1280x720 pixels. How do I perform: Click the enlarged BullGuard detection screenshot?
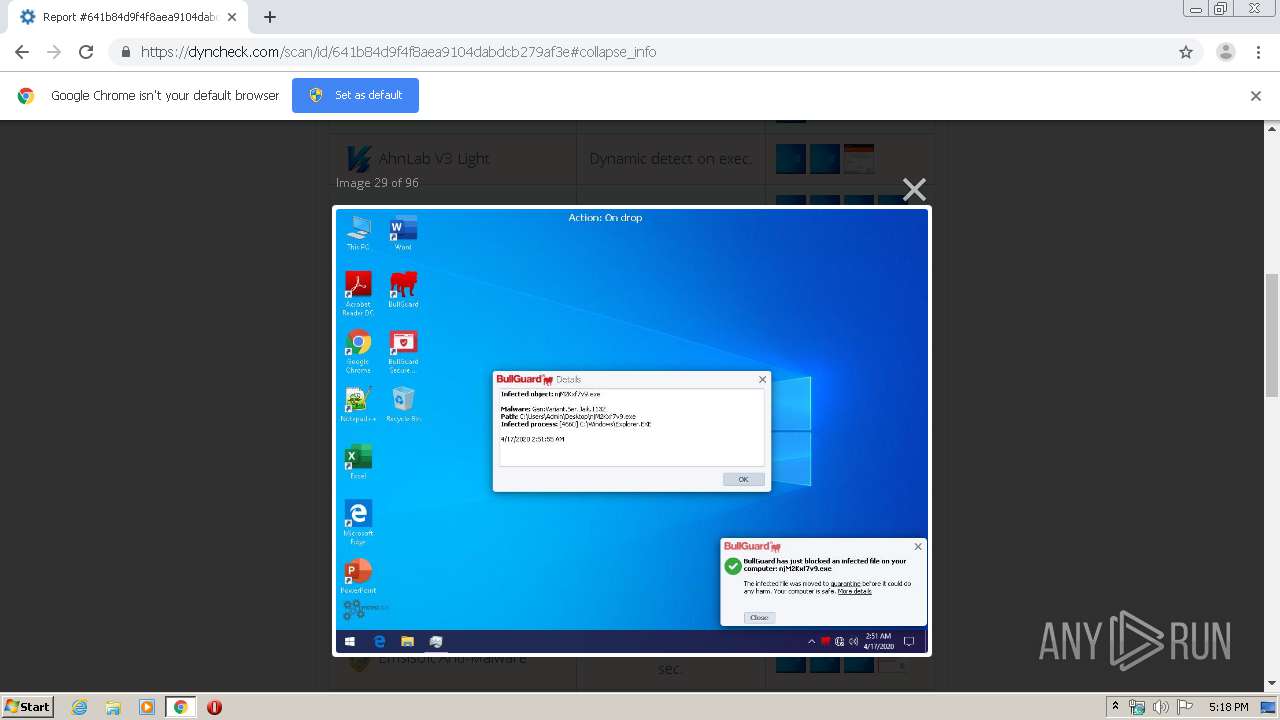tap(632, 431)
